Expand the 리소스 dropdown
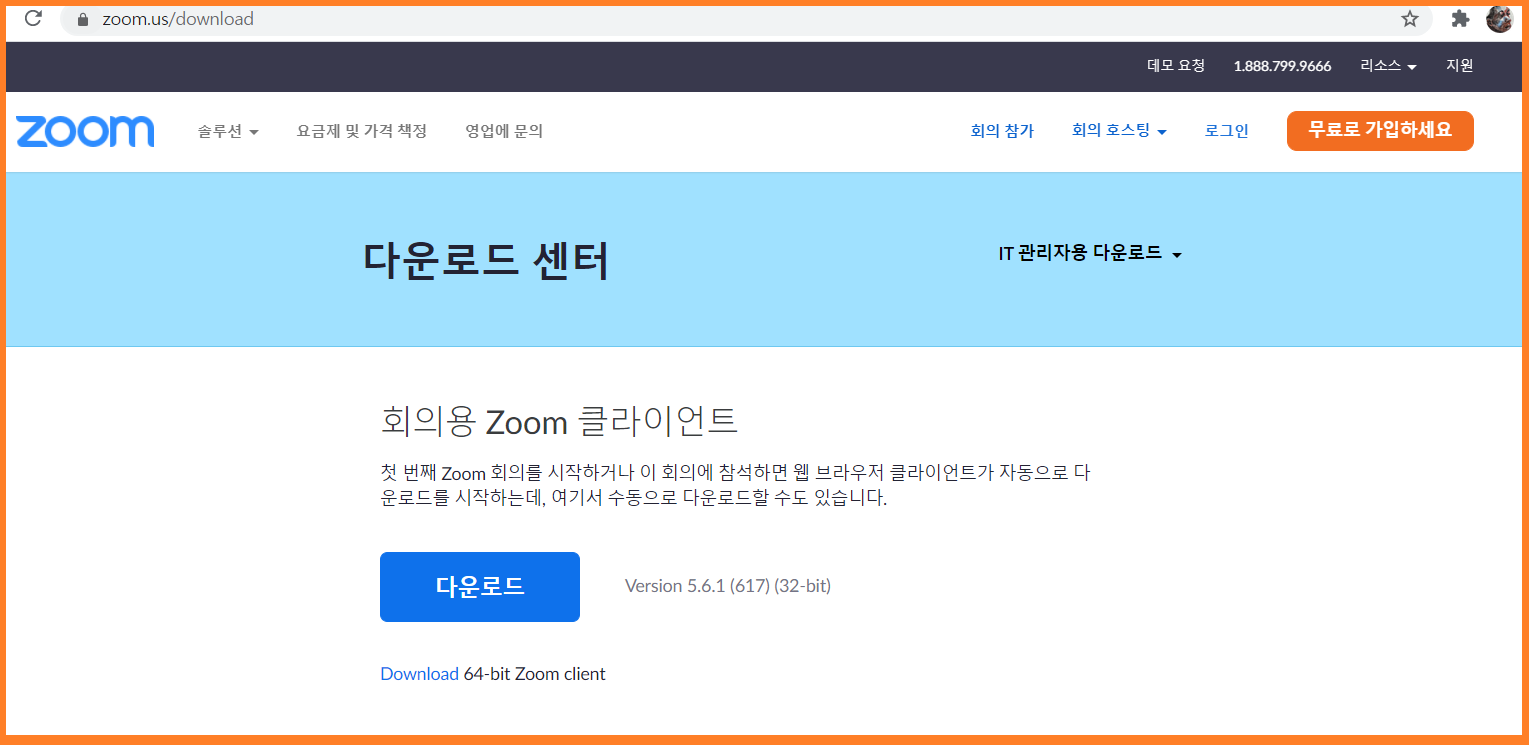 [1388, 65]
